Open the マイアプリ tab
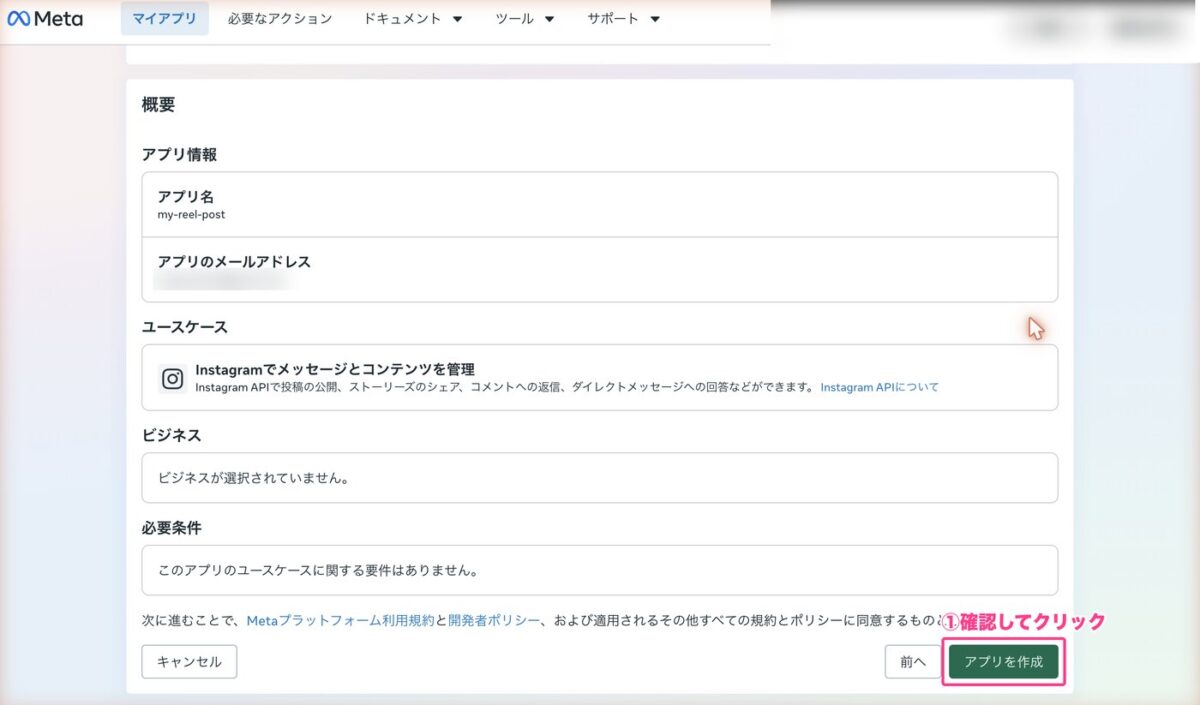Viewport: 1200px width, 705px height. [x=165, y=19]
